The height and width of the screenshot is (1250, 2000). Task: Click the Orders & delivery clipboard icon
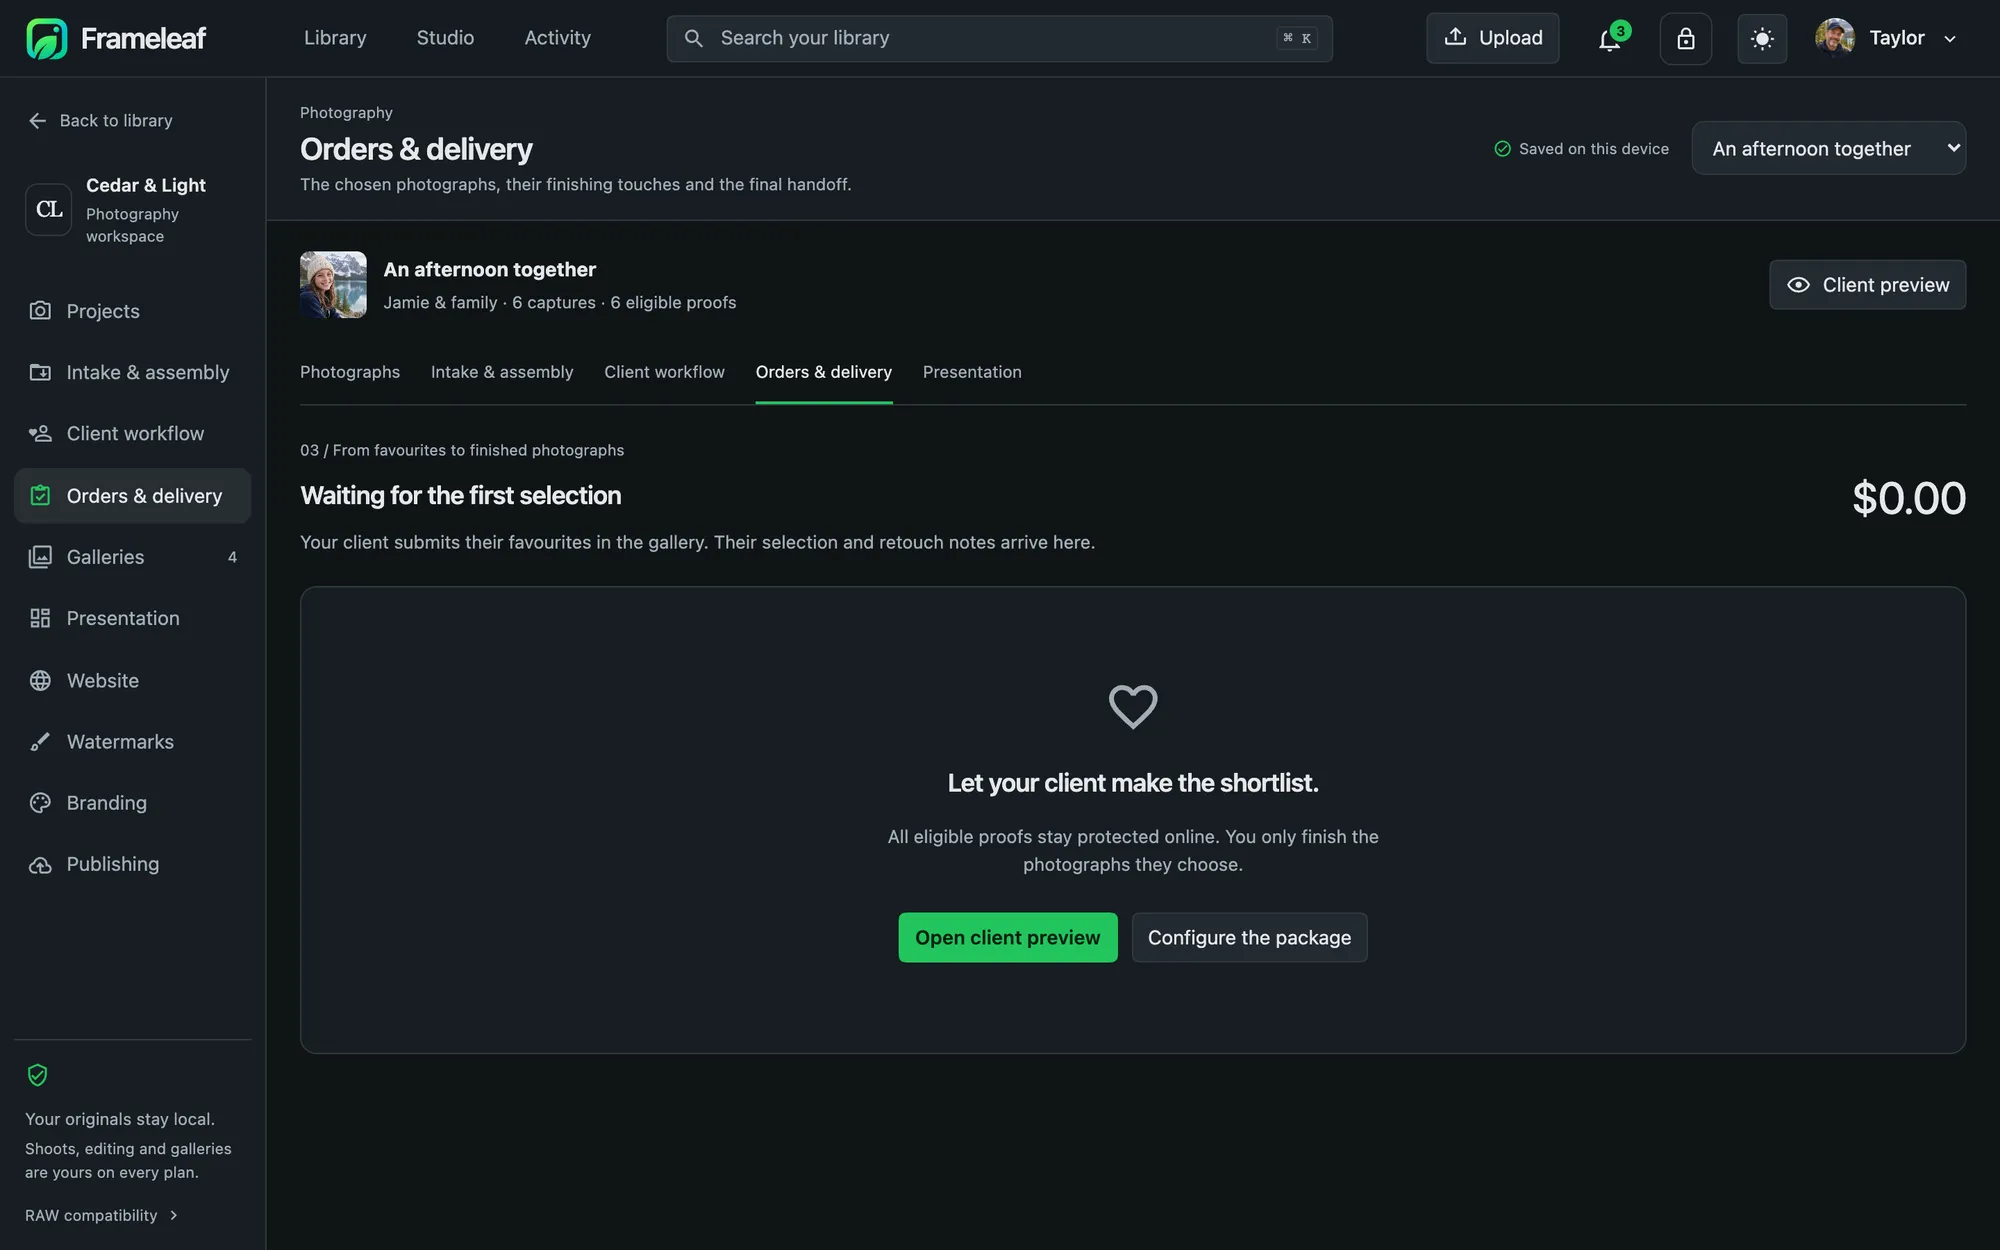tap(40, 495)
